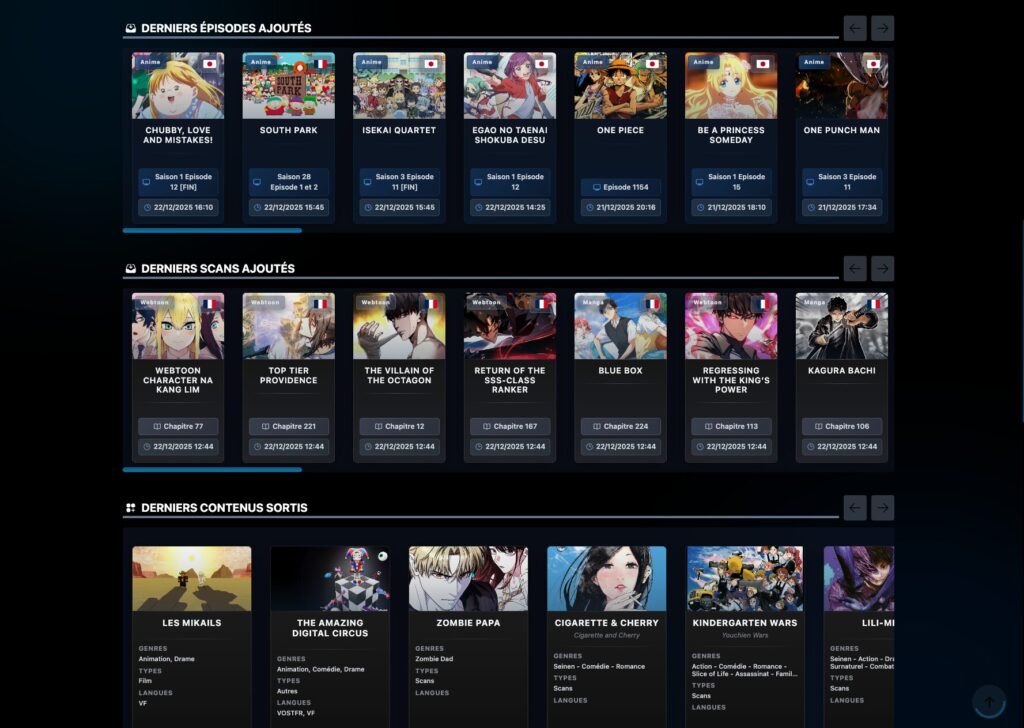Click horizontal scrollbar under episodes carousel
Image resolution: width=1024 pixels, height=728 pixels.
click(212, 230)
